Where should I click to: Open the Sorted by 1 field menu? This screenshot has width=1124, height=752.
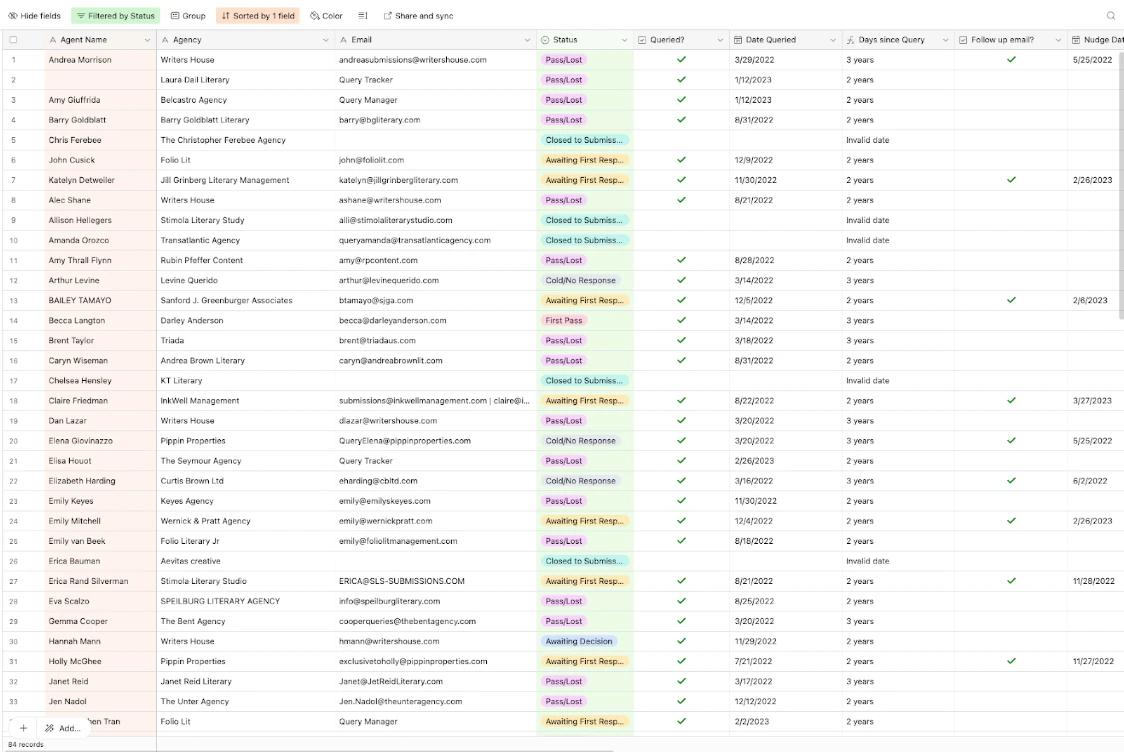click(258, 16)
